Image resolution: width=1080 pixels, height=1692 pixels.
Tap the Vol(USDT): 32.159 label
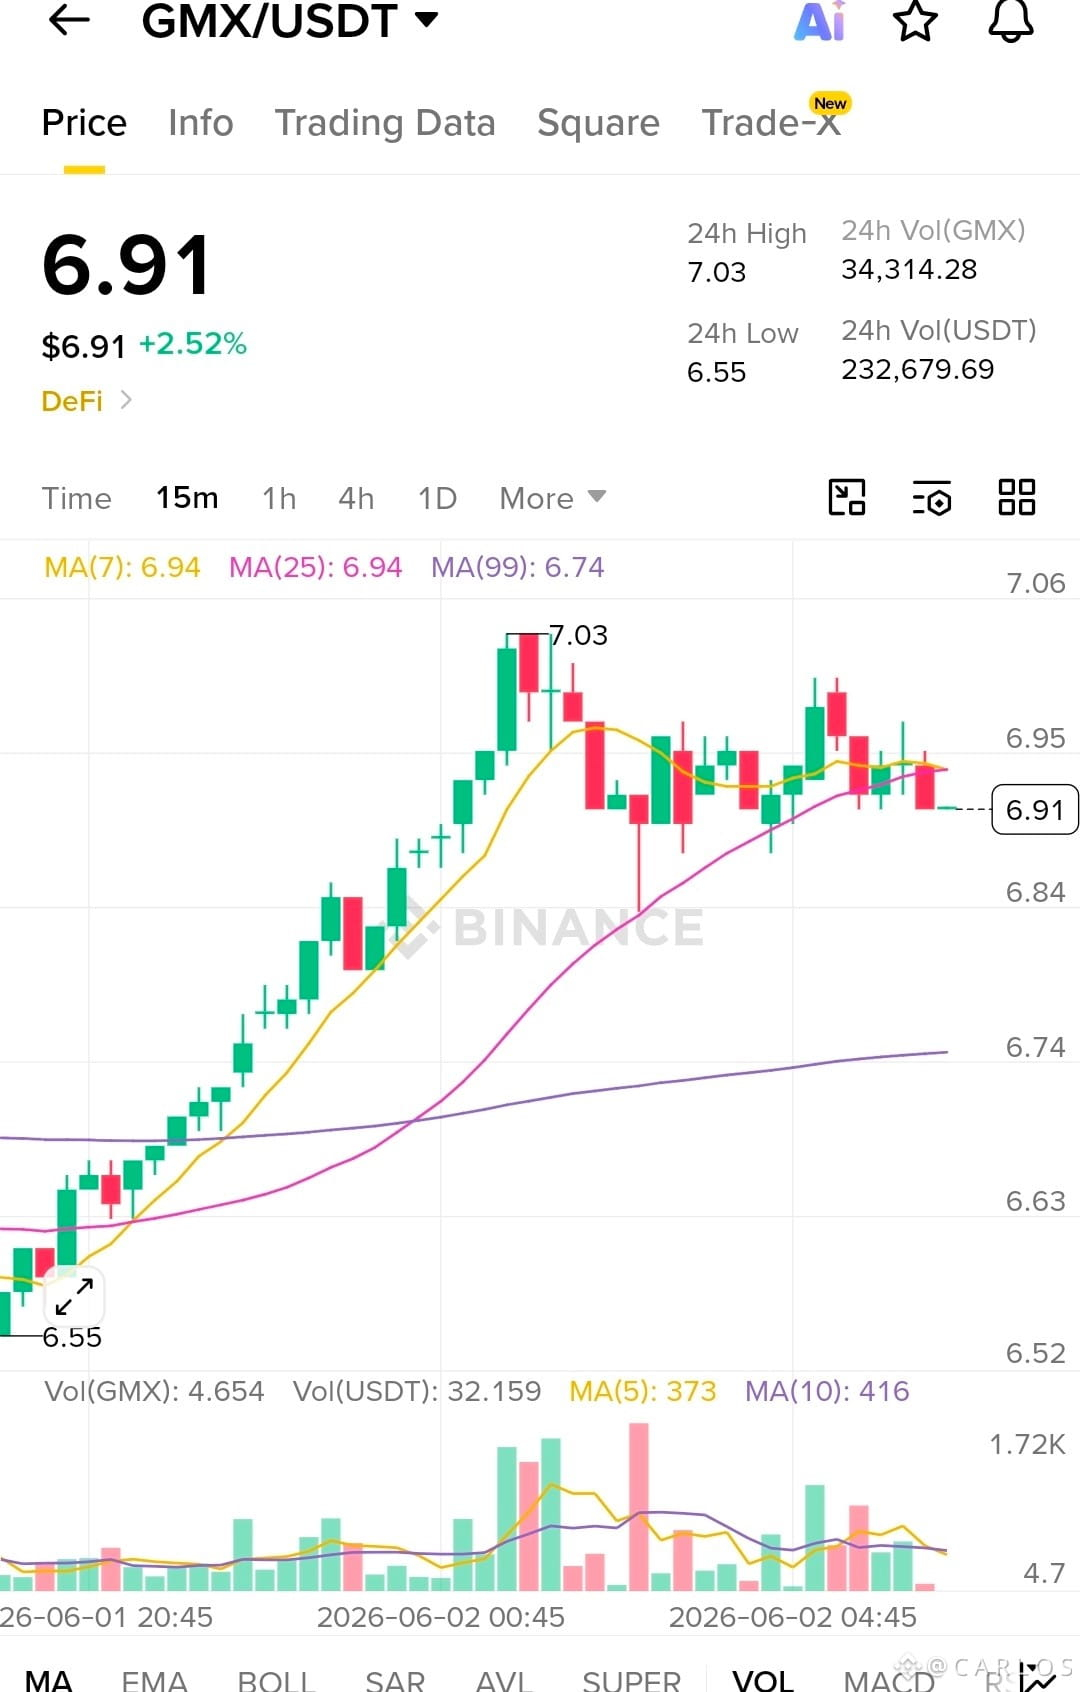pyautogui.click(x=416, y=1391)
